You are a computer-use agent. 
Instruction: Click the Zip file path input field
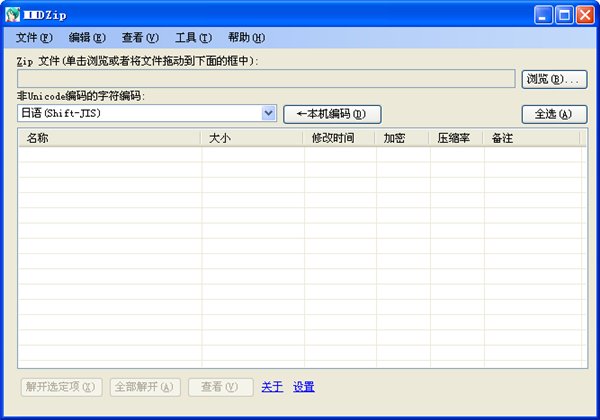pos(266,79)
